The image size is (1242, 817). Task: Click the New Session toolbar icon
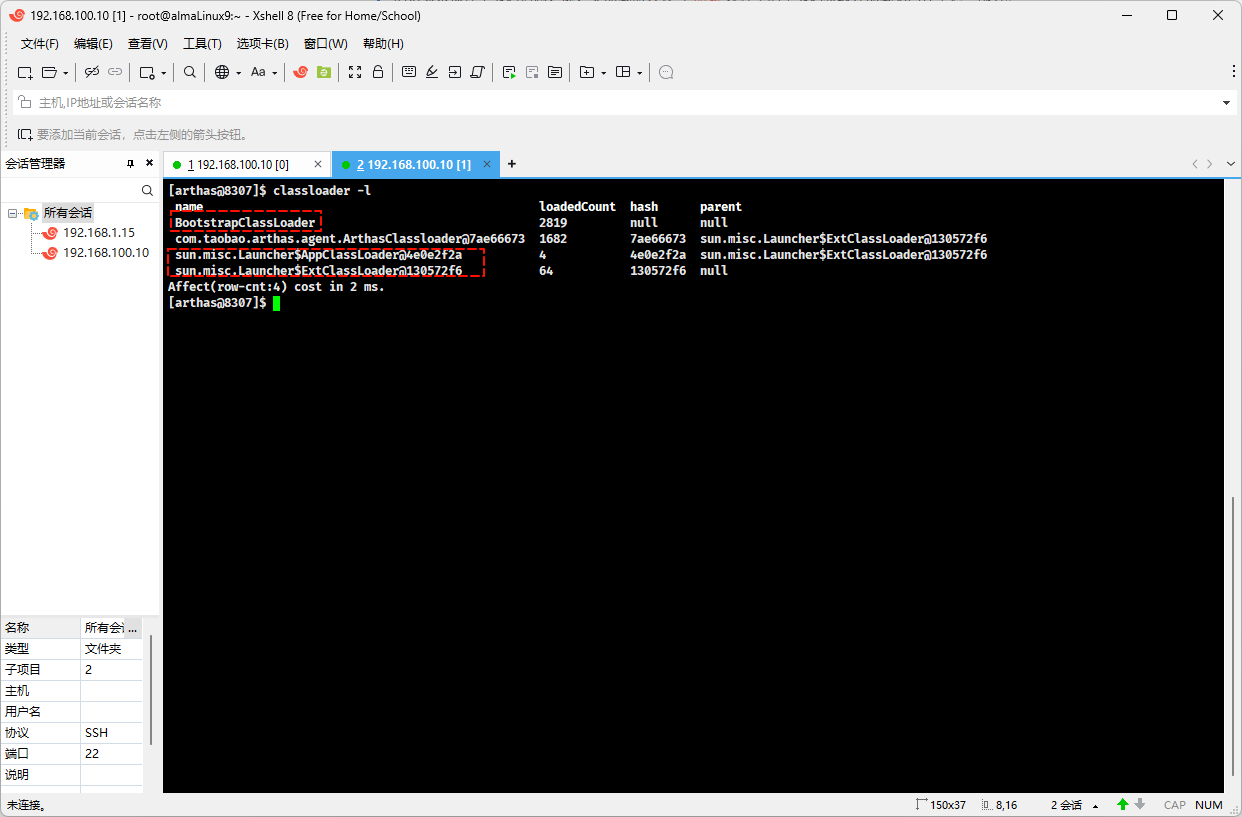tap(25, 72)
